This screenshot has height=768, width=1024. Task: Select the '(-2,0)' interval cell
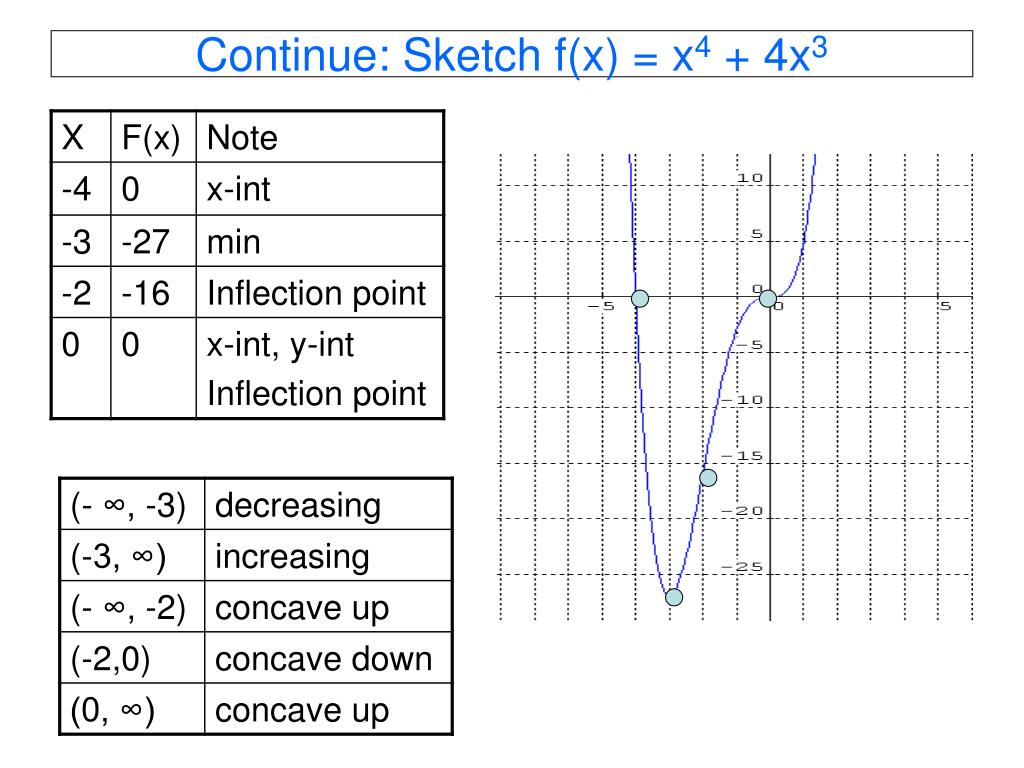tap(133, 658)
